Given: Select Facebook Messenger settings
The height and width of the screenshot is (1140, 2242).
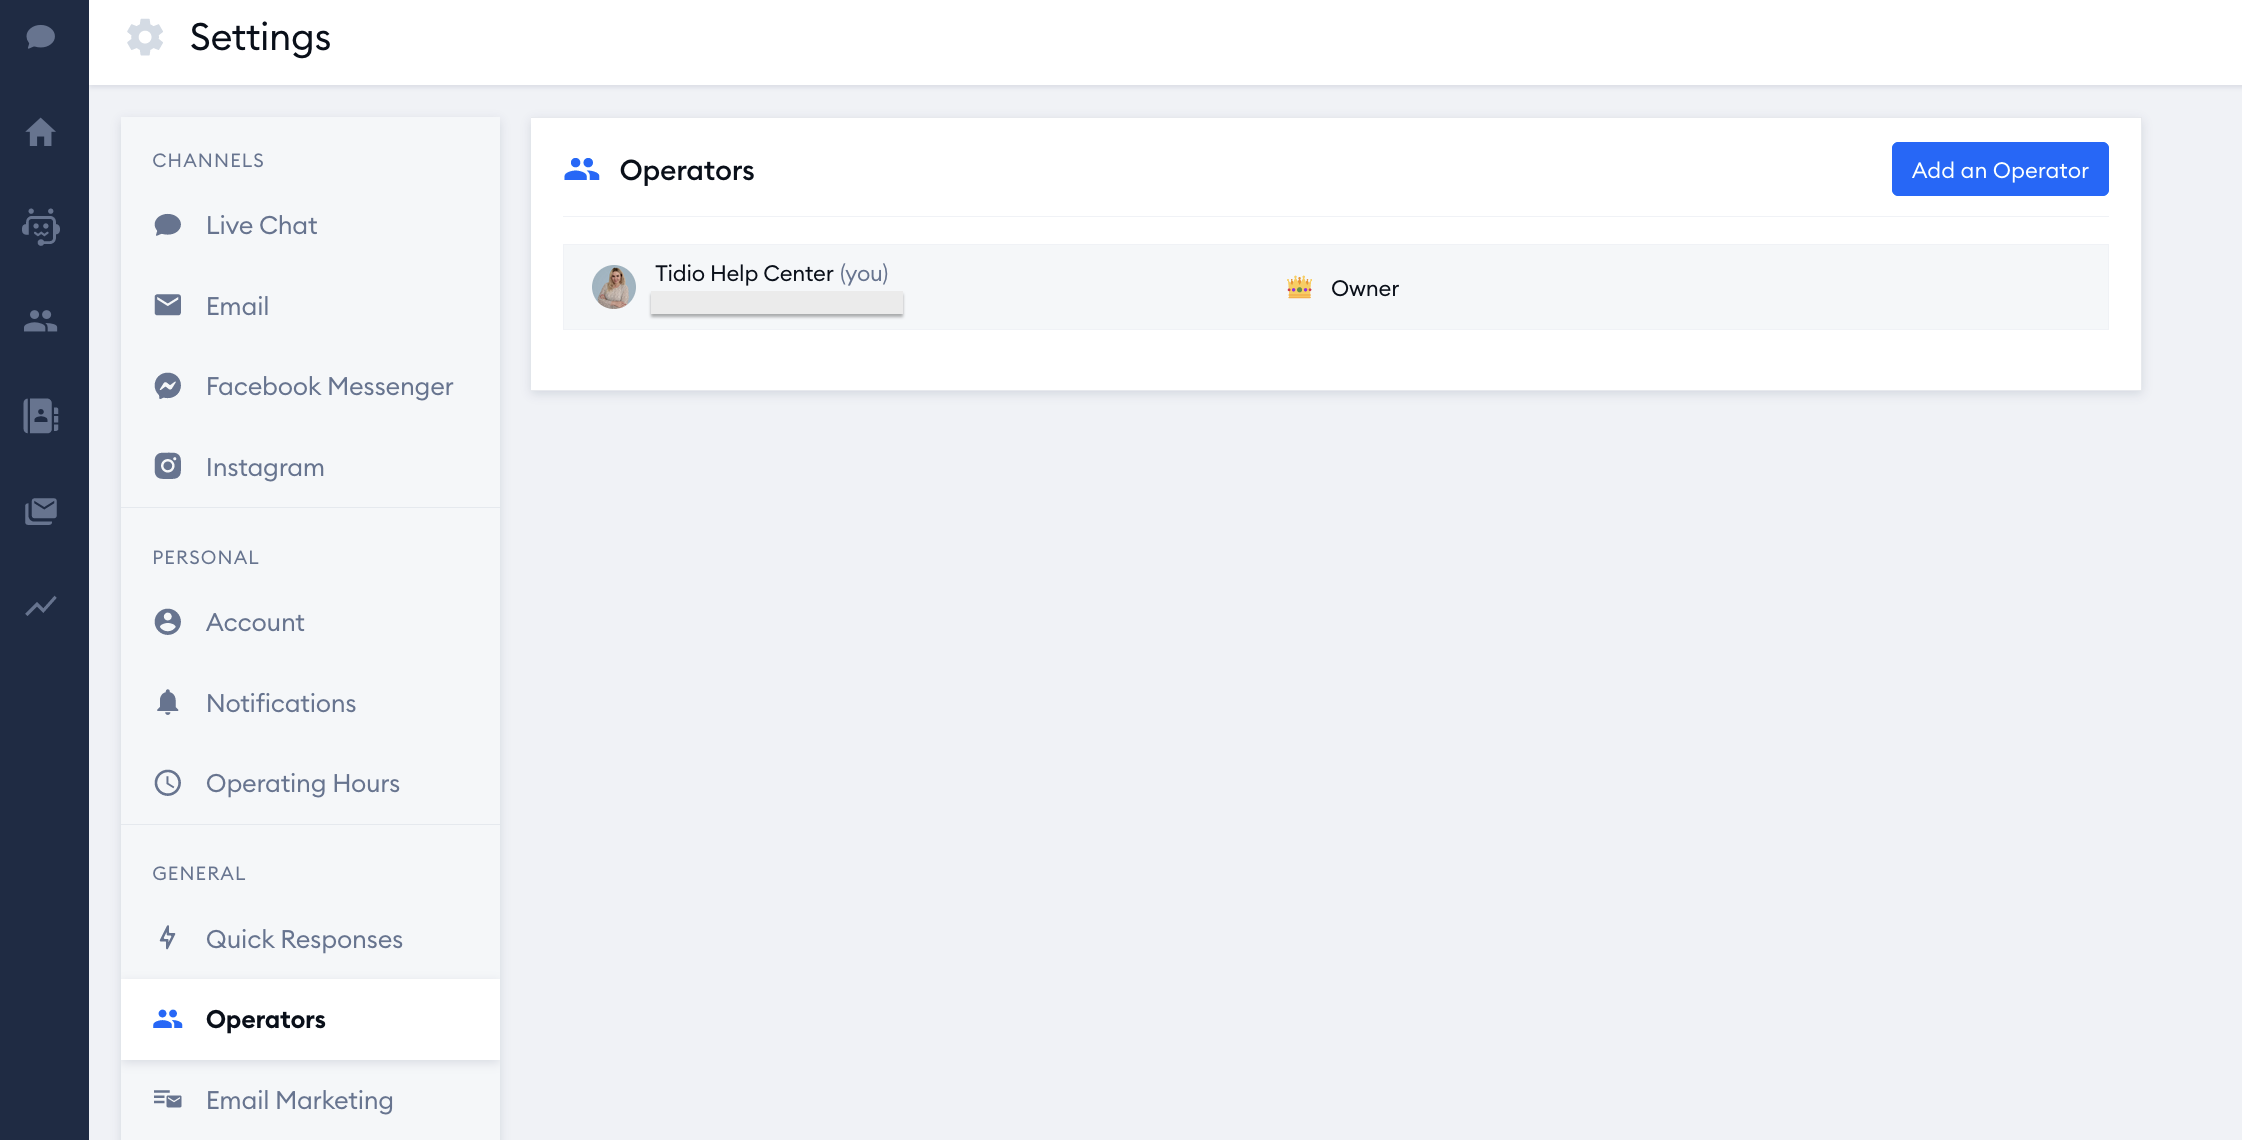Looking at the screenshot, I should pyautogui.click(x=310, y=386).
